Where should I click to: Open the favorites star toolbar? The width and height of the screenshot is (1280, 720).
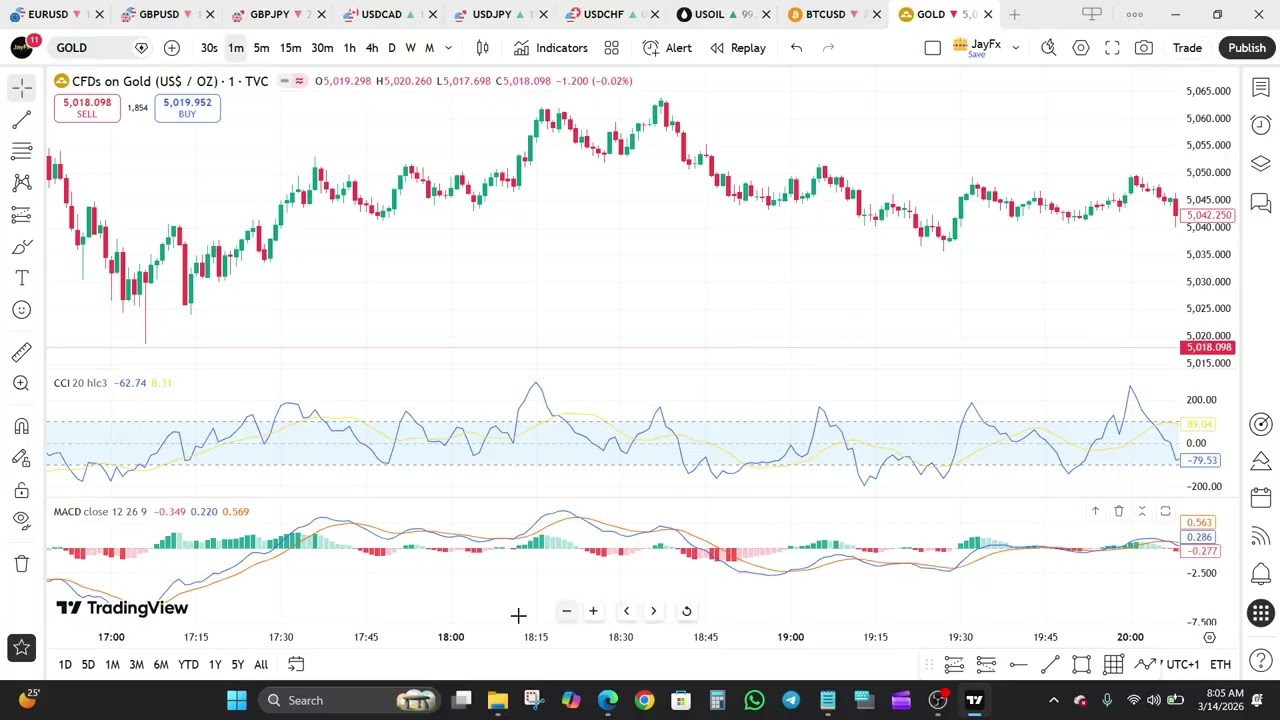[x=22, y=648]
